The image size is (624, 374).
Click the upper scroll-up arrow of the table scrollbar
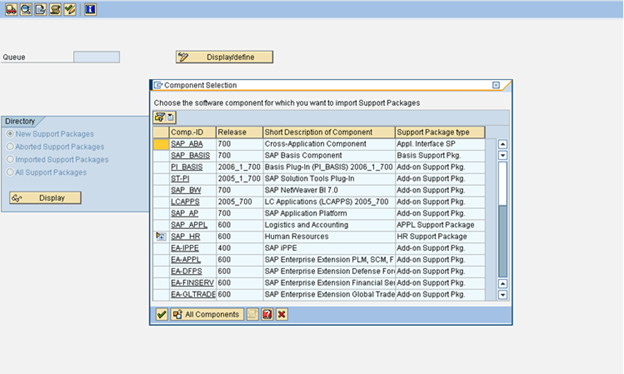[503, 144]
